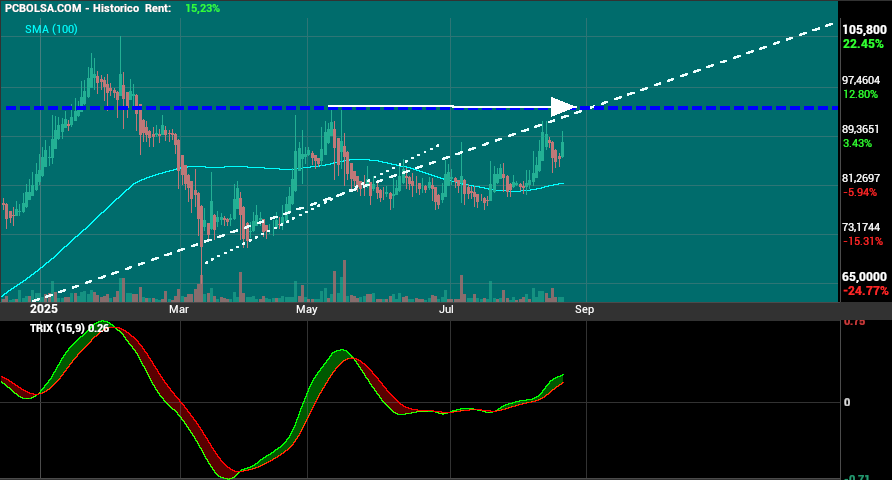Click the Mar label on time axis

(x=179, y=309)
